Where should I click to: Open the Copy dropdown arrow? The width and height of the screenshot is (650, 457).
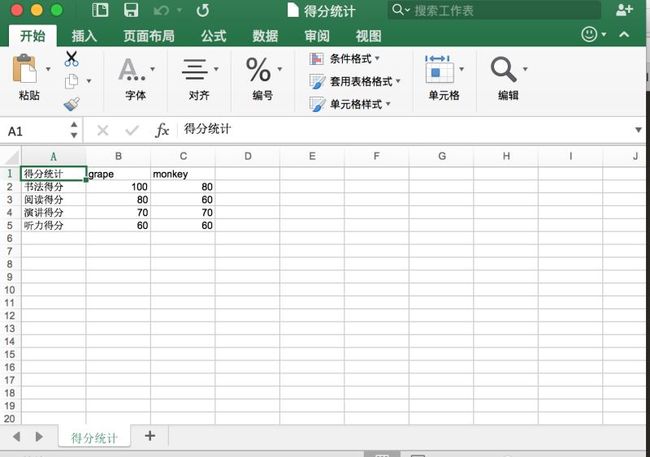(89, 81)
